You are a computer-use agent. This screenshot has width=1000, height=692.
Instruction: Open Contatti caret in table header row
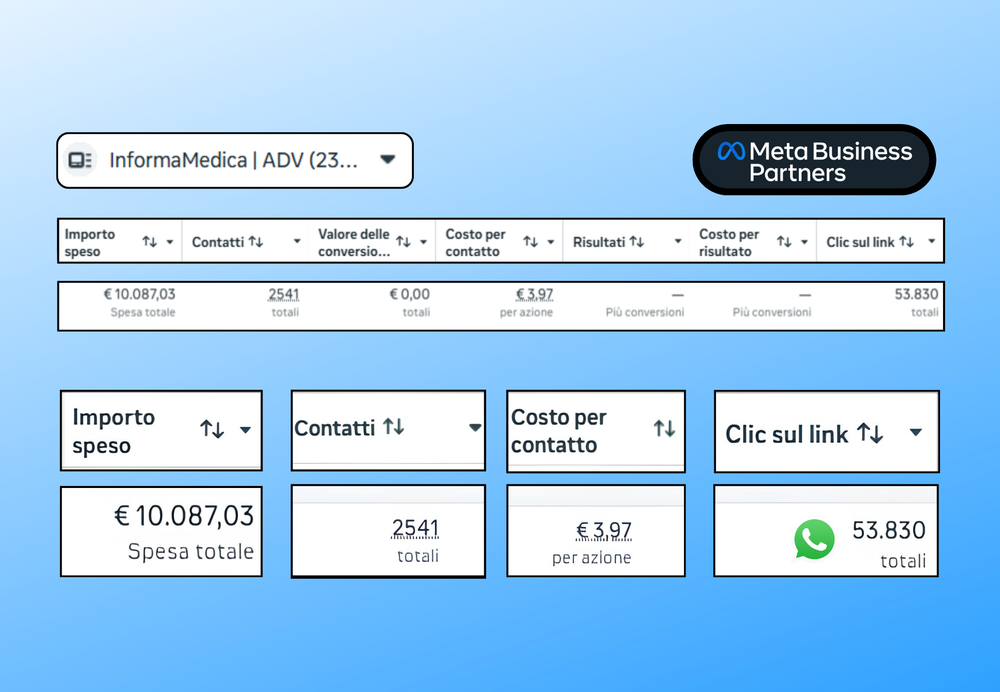(297, 241)
